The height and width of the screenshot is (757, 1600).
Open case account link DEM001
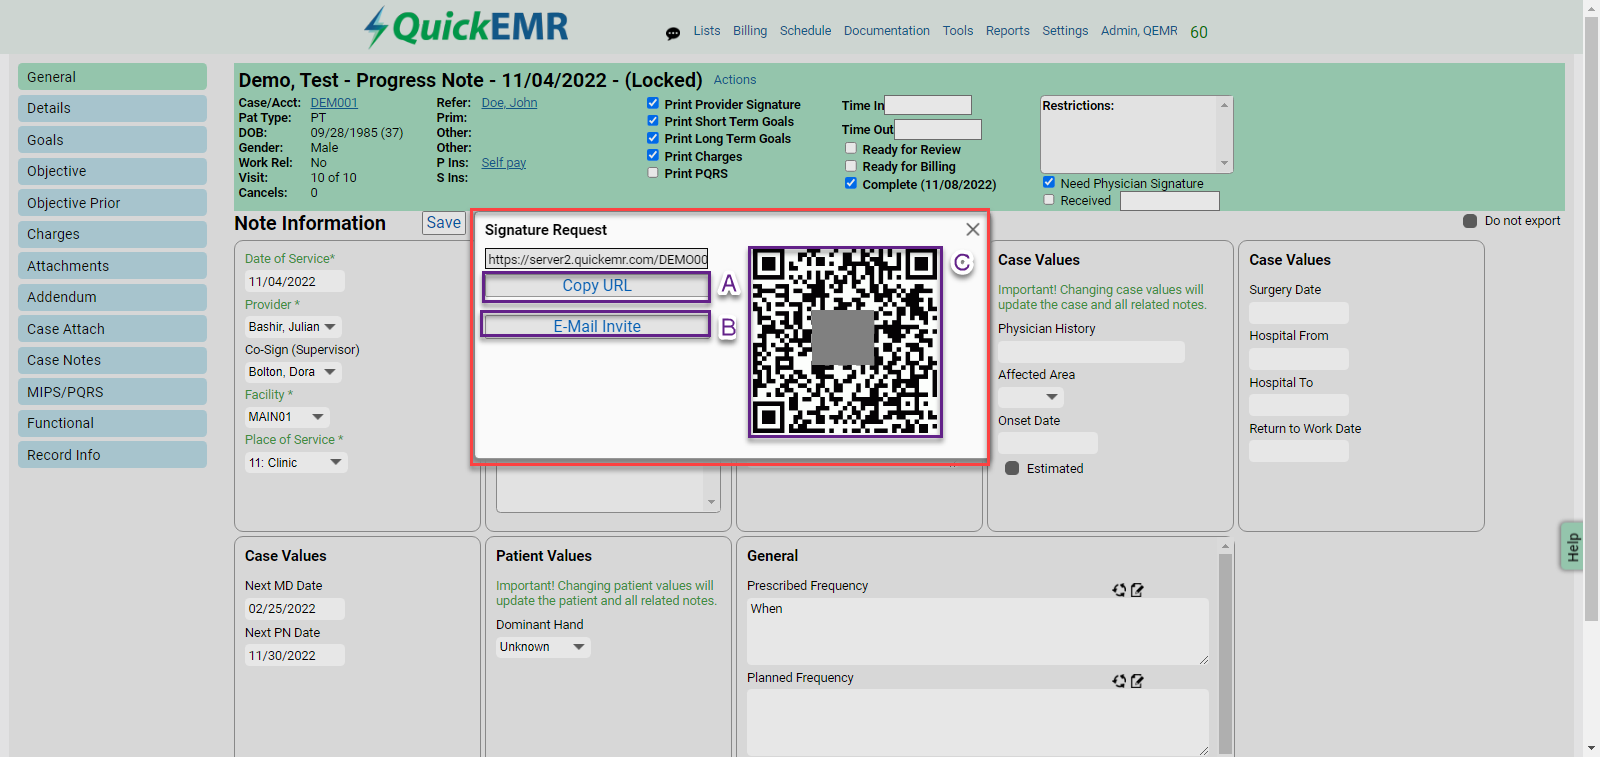[x=334, y=103]
